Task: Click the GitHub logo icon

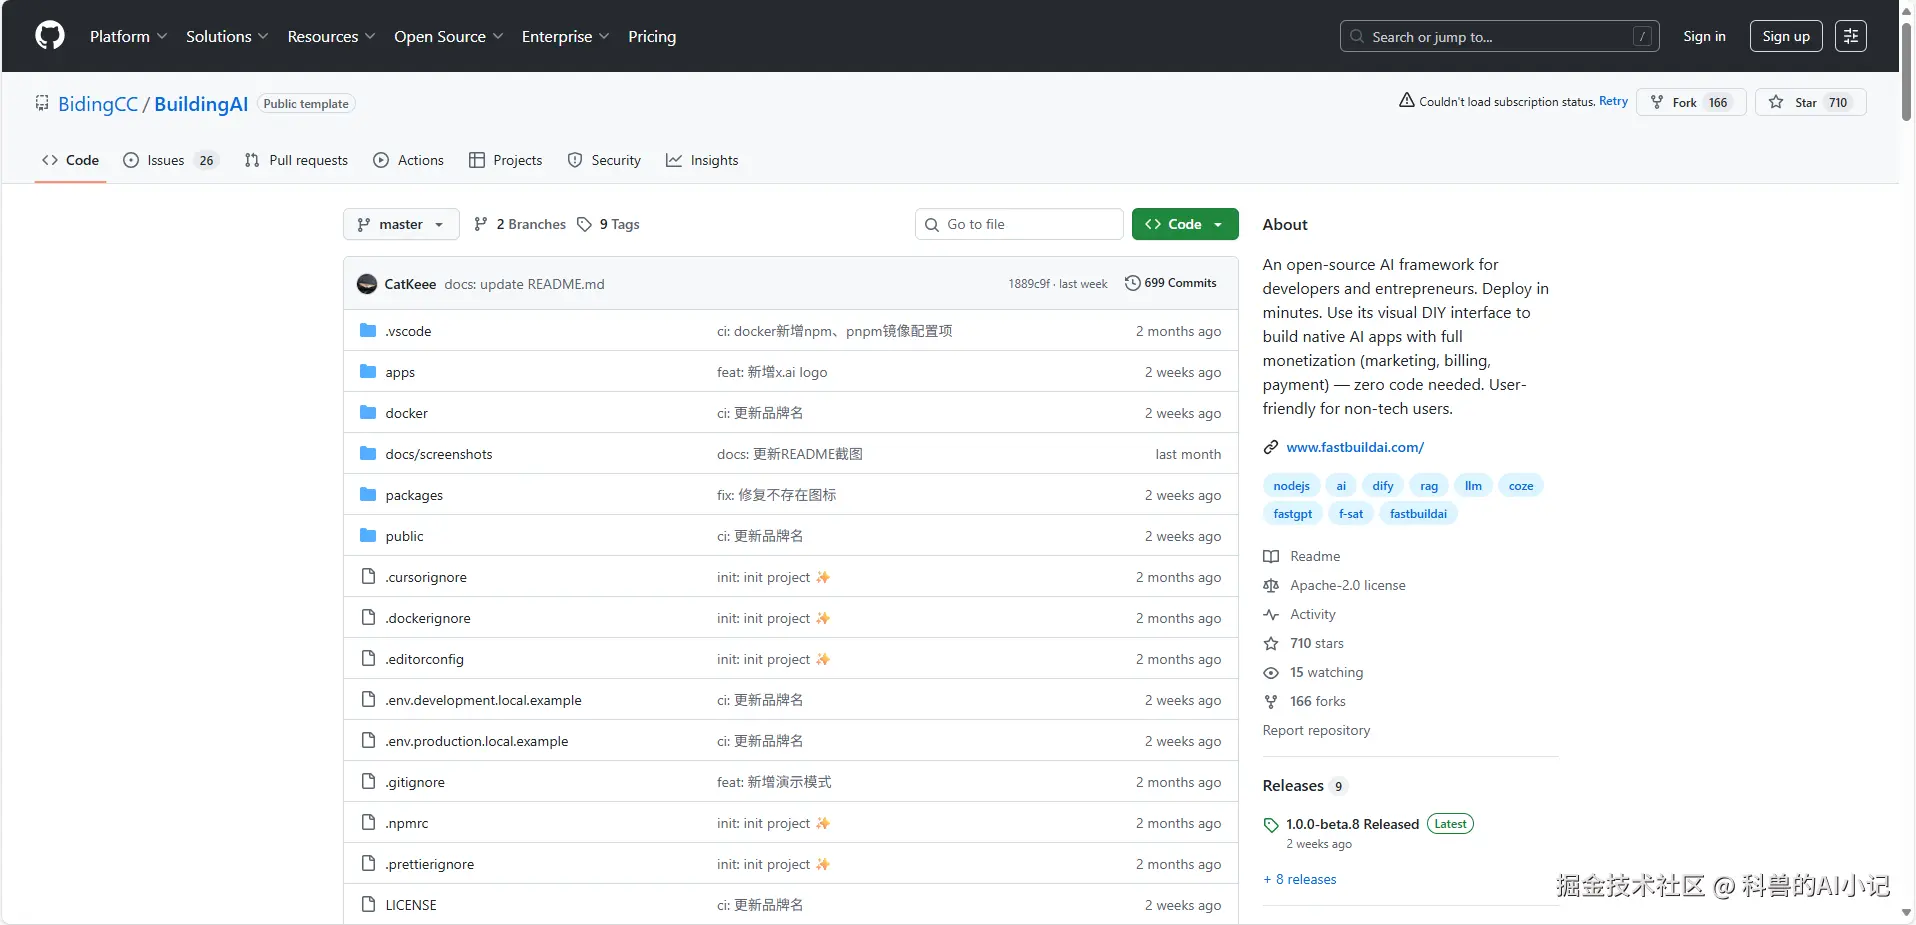Action: pos(50,36)
